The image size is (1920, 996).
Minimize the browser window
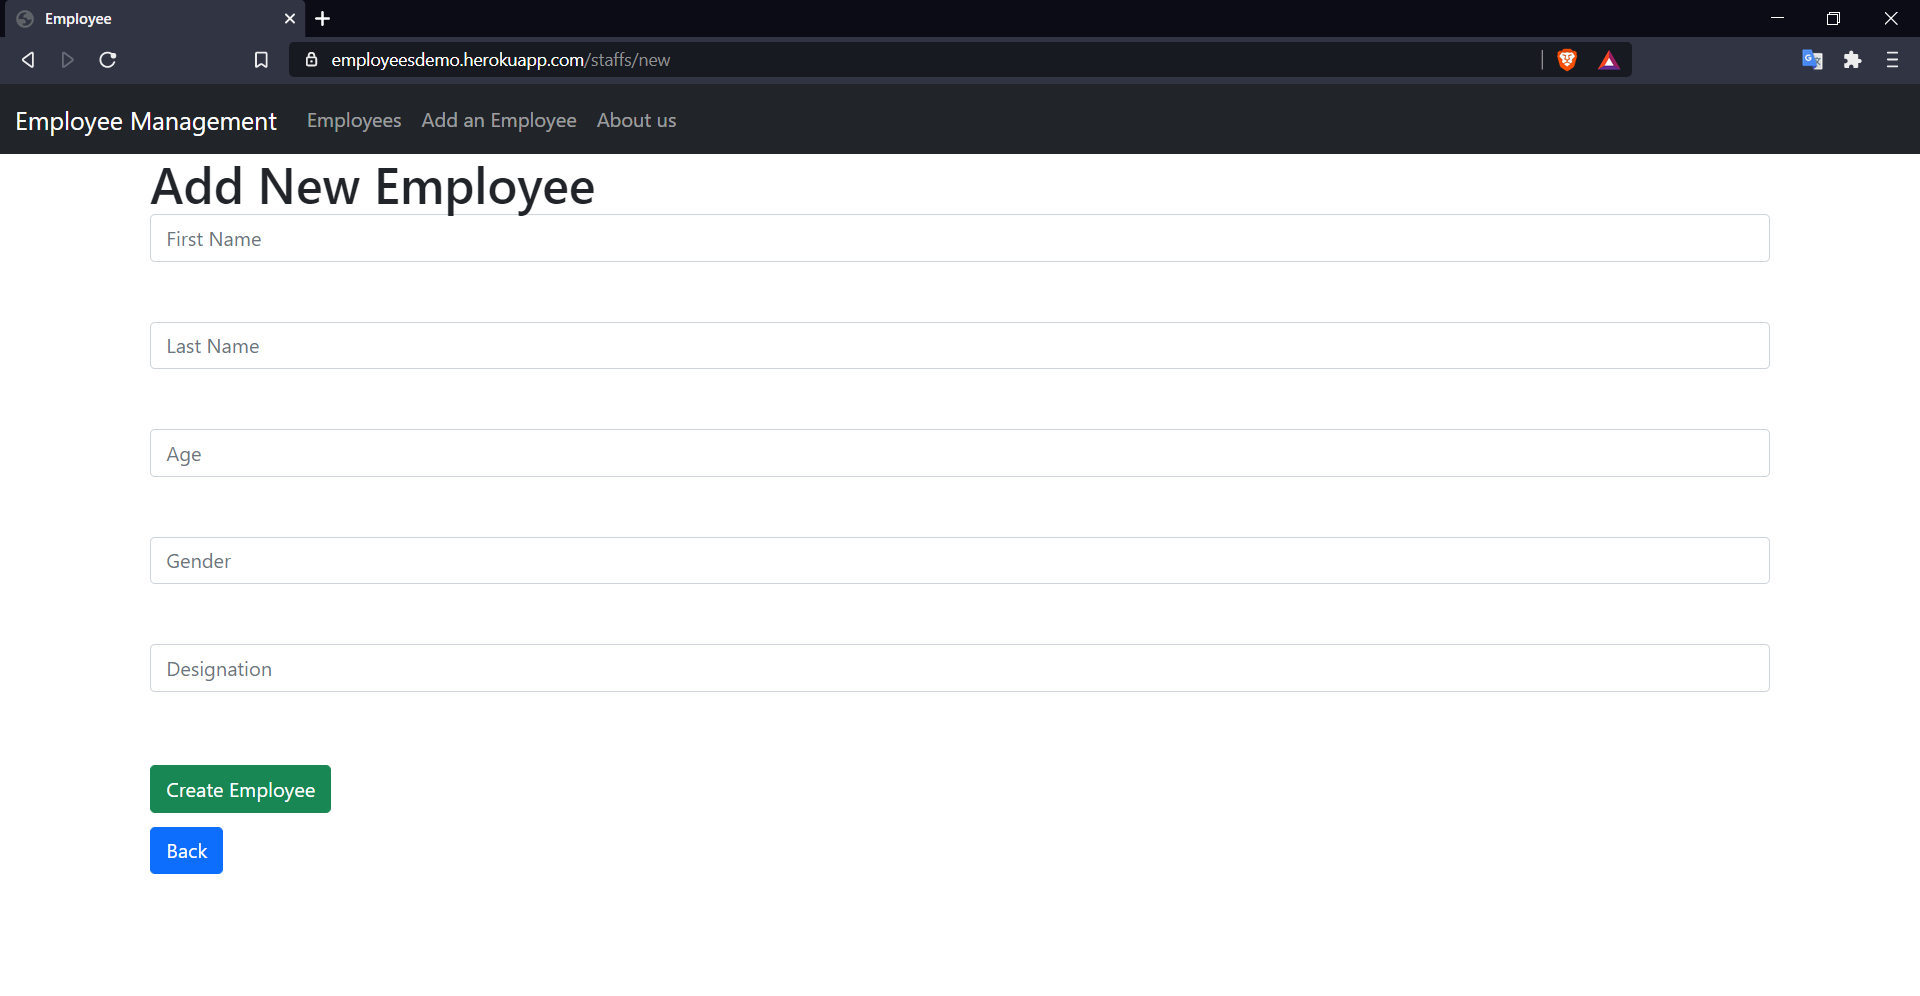coord(1777,18)
